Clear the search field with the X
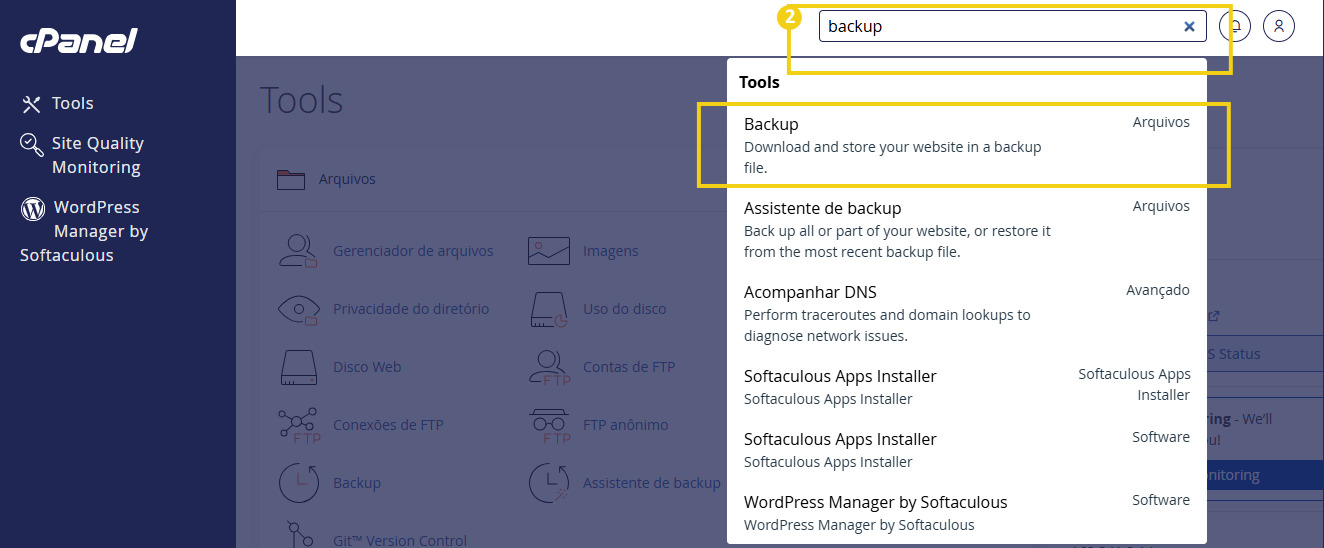This screenshot has height=548, width=1324. pyautogui.click(x=1189, y=27)
